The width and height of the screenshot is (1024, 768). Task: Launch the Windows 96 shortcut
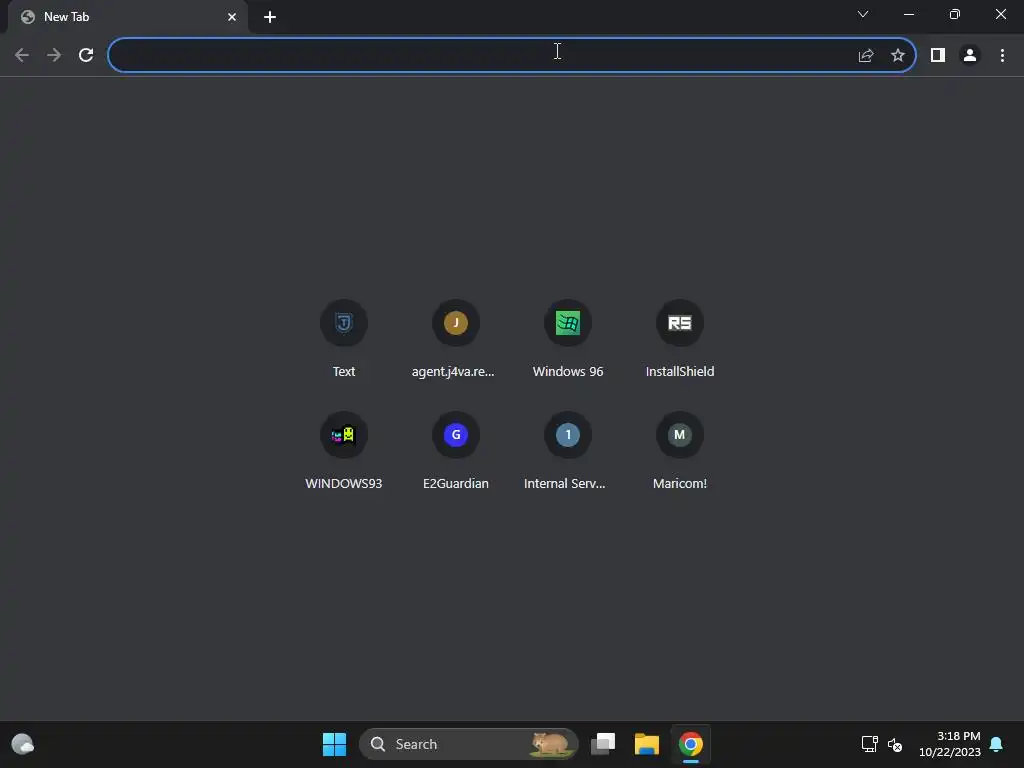[x=568, y=340]
